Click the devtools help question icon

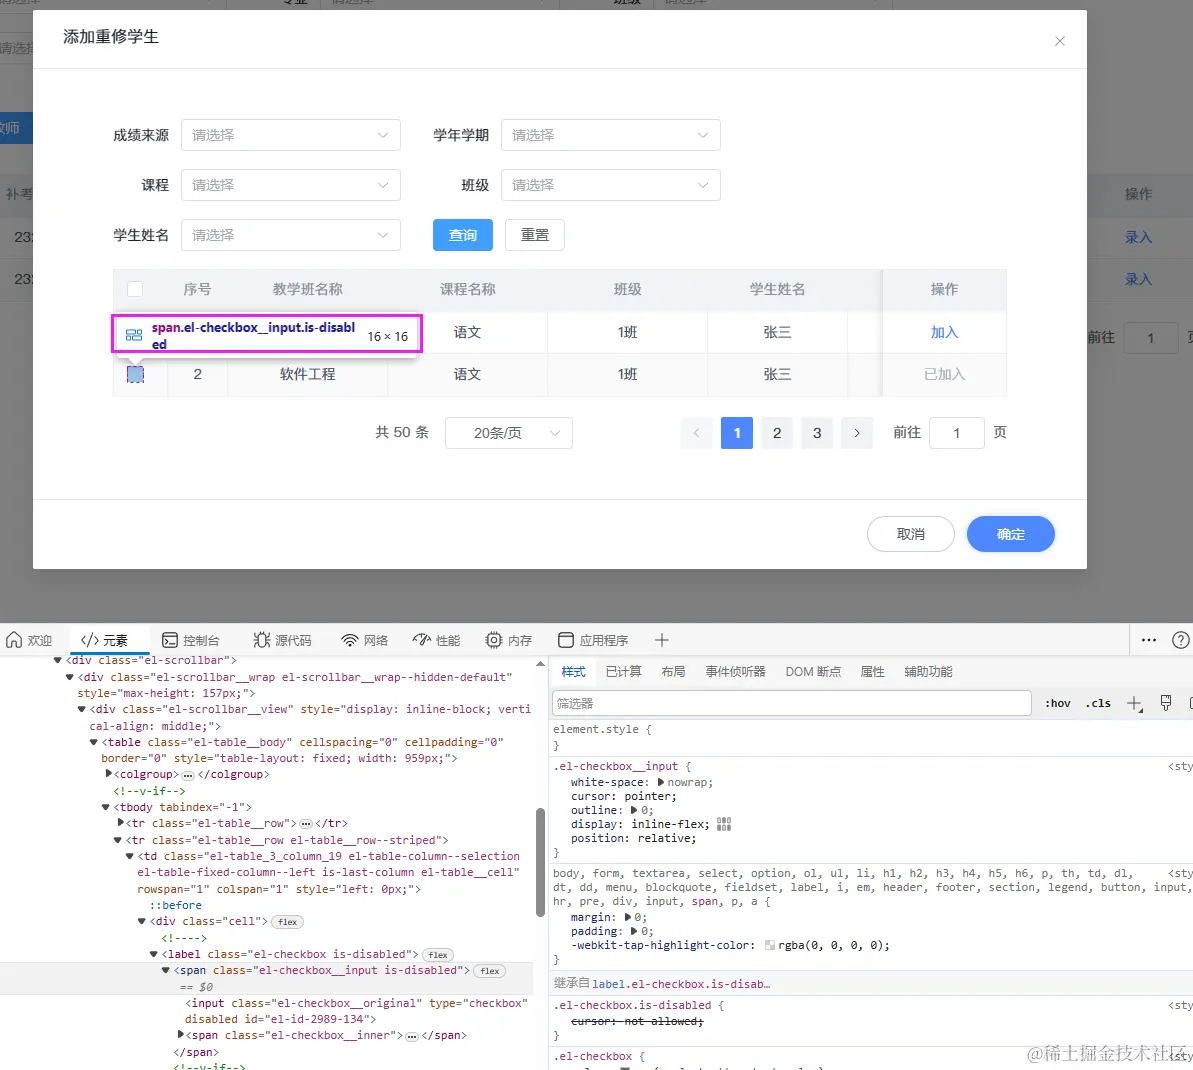pos(1181,640)
